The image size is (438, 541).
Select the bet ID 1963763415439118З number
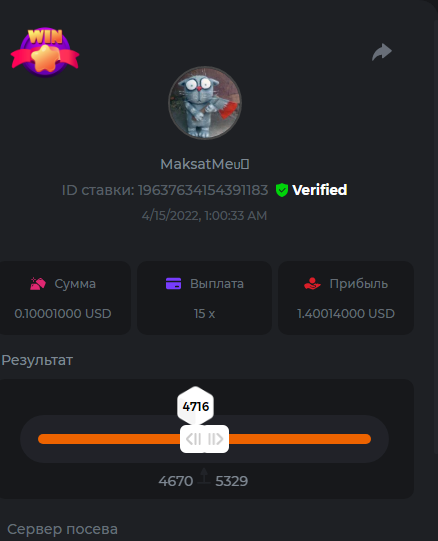pos(203,190)
